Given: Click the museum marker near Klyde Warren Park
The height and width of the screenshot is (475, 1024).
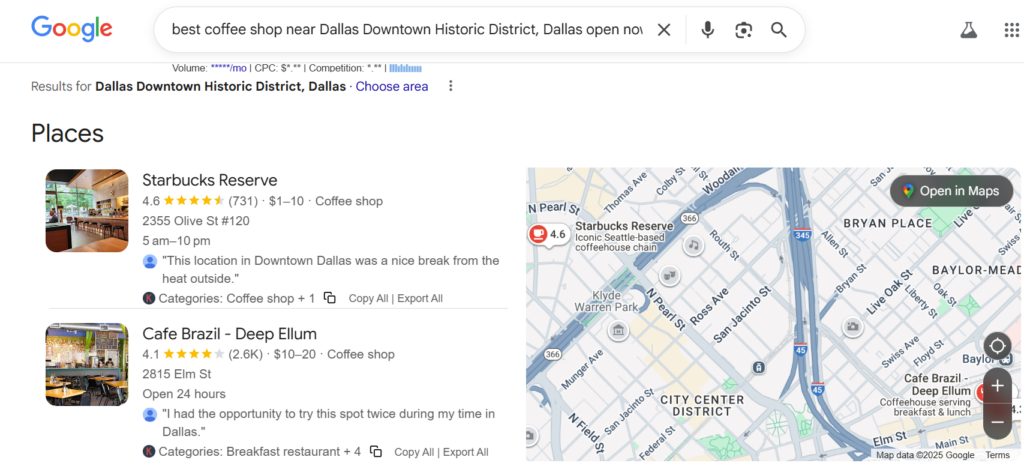Looking at the screenshot, I should click(x=618, y=331).
